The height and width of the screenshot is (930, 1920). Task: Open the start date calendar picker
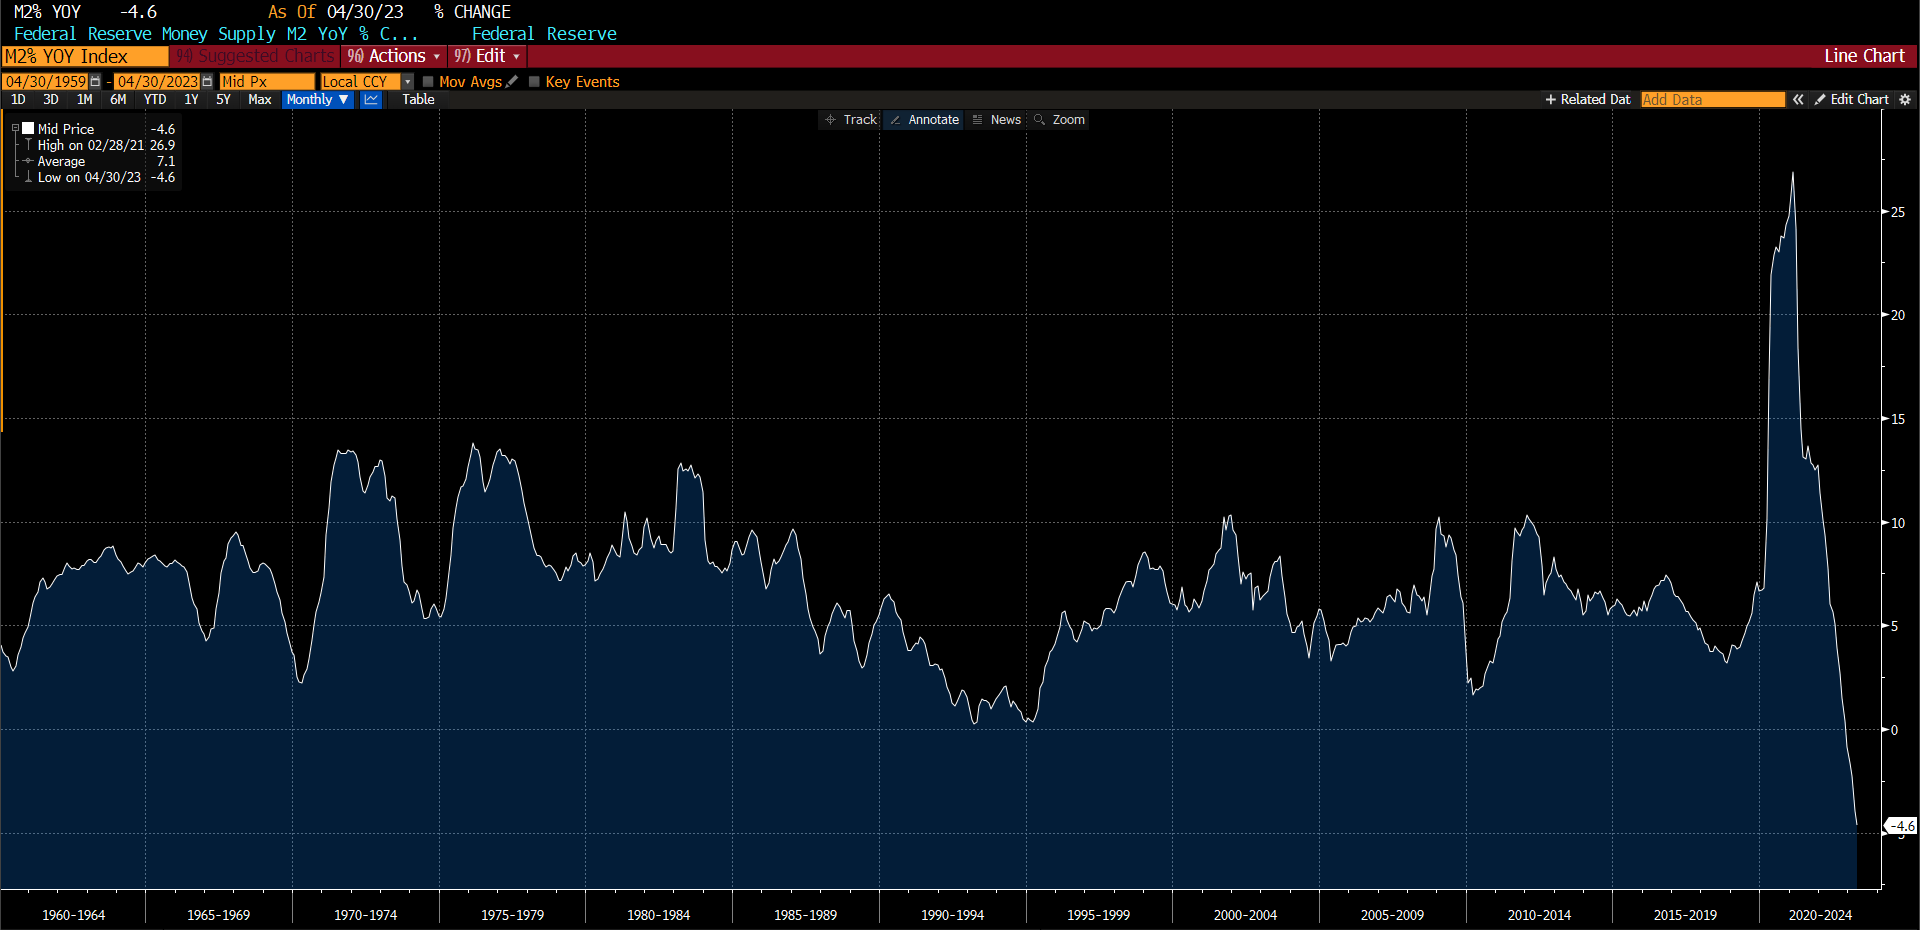pyautogui.click(x=95, y=82)
